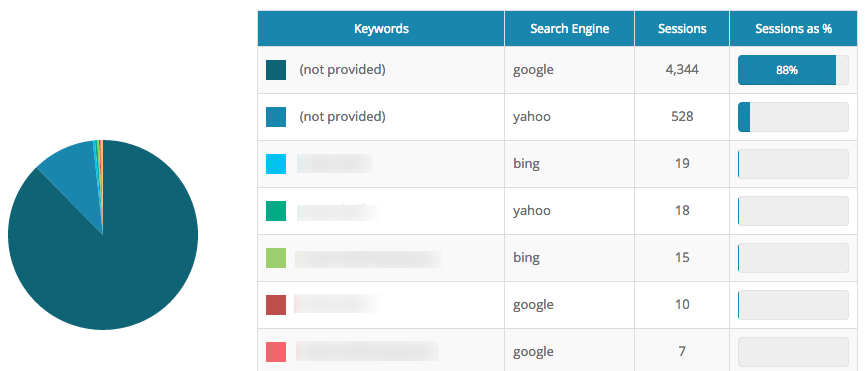
Task: Select the lime green bing swatch
Action: (x=276, y=258)
